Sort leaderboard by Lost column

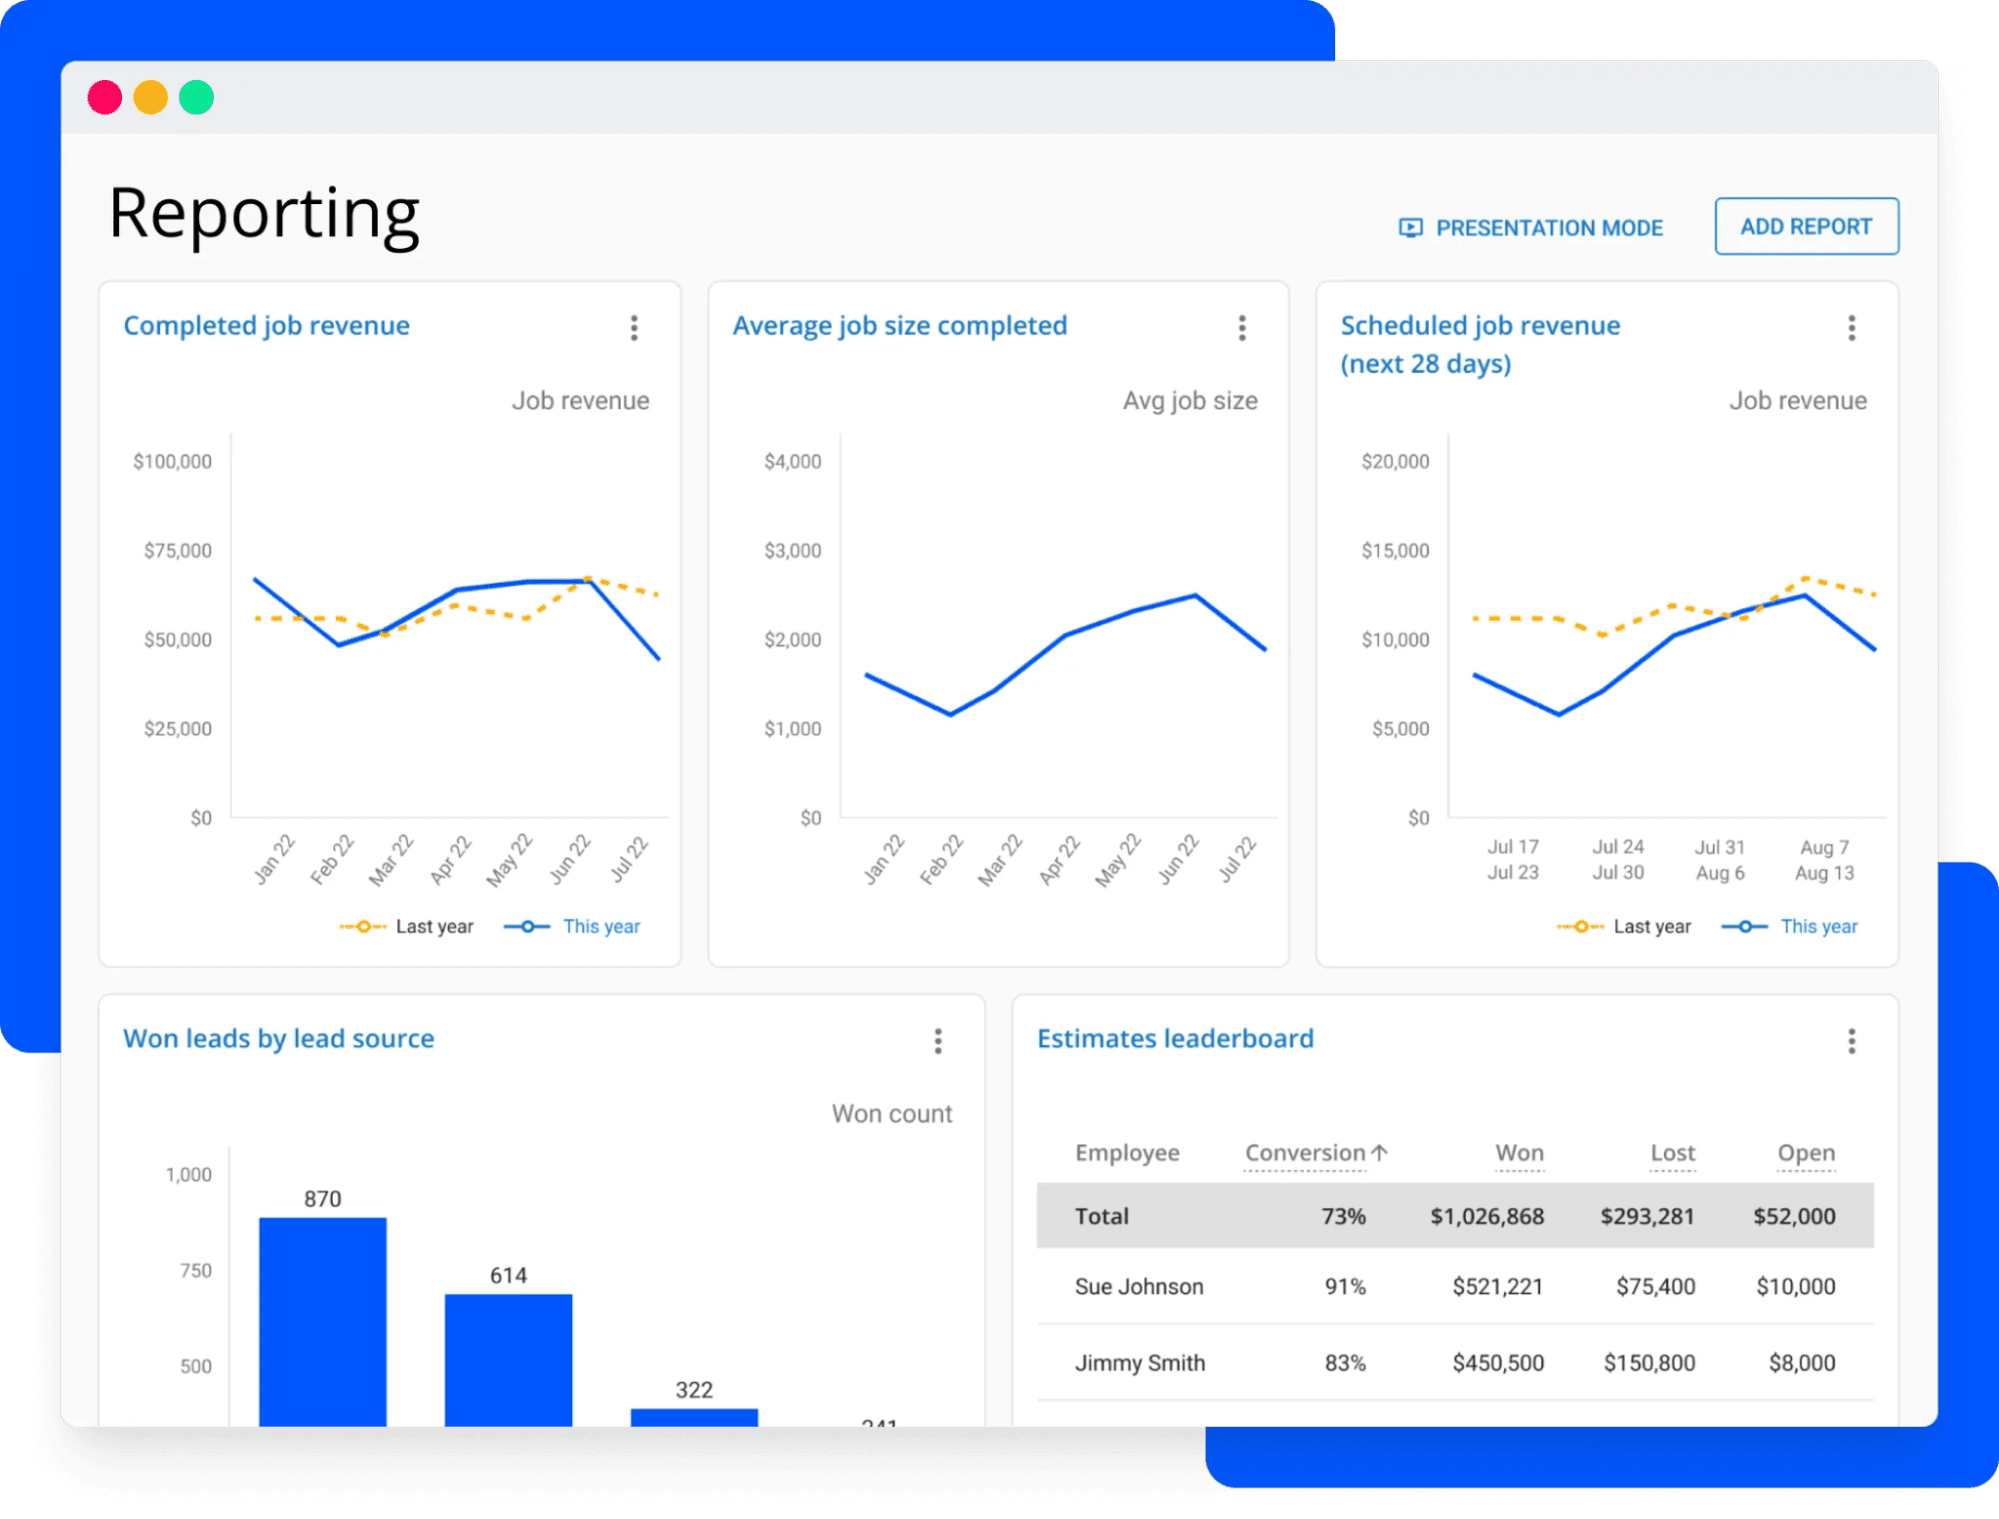tap(1672, 1153)
